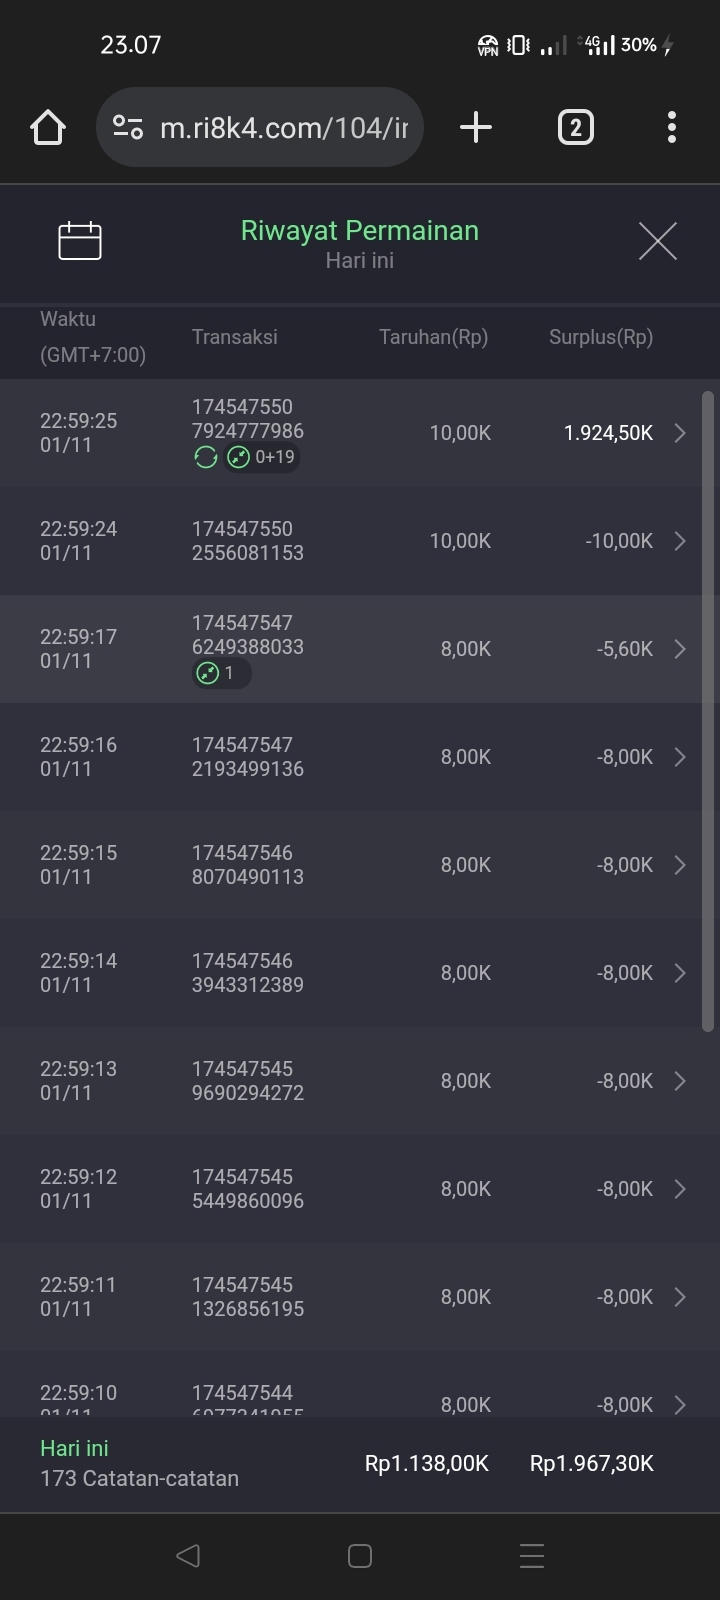Click the history list vertical scrollbar

pyautogui.click(x=708, y=710)
